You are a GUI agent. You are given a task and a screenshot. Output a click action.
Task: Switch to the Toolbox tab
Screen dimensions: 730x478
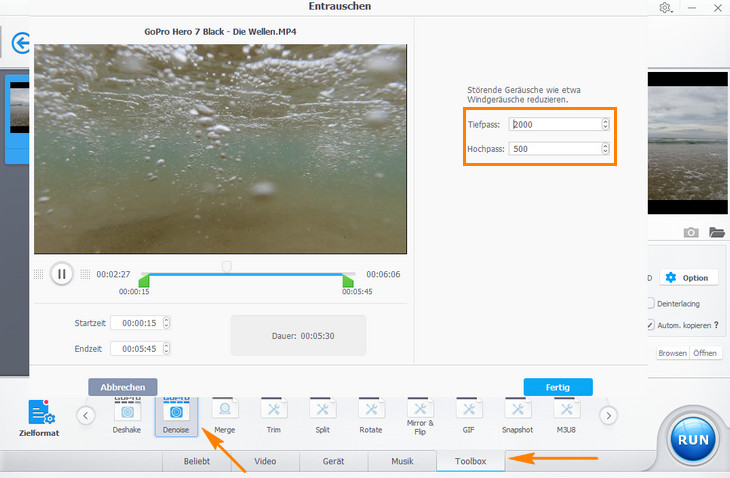pos(471,461)
